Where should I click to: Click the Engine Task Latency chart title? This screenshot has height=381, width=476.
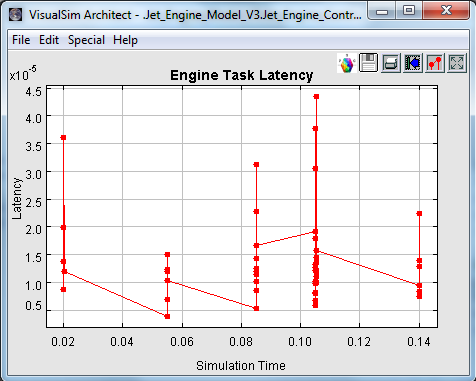(x=241, y=75)
